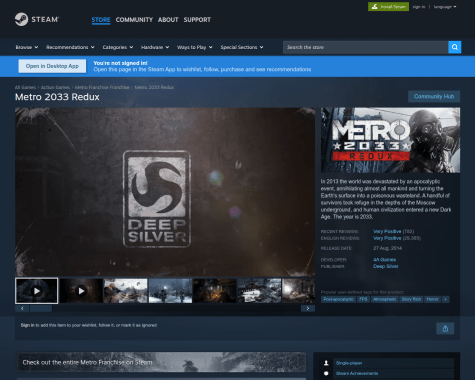Click the Atmospheric tag

[x=384, y=299]
